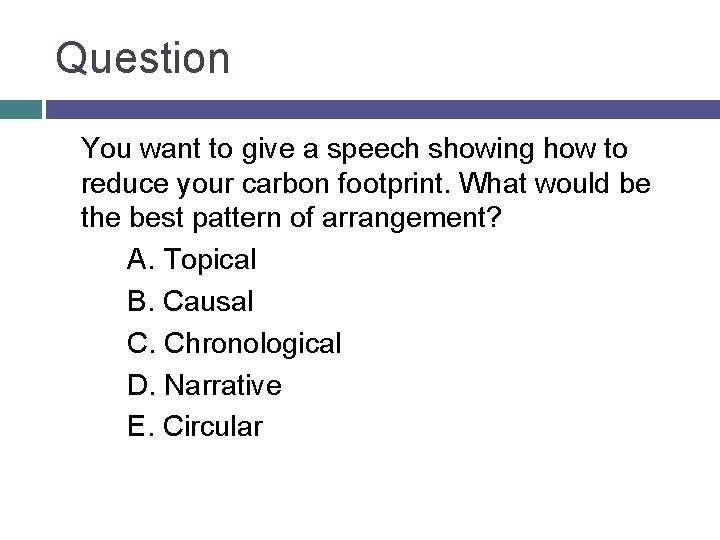Click the "Question" slide title

(x=143, y=58)
